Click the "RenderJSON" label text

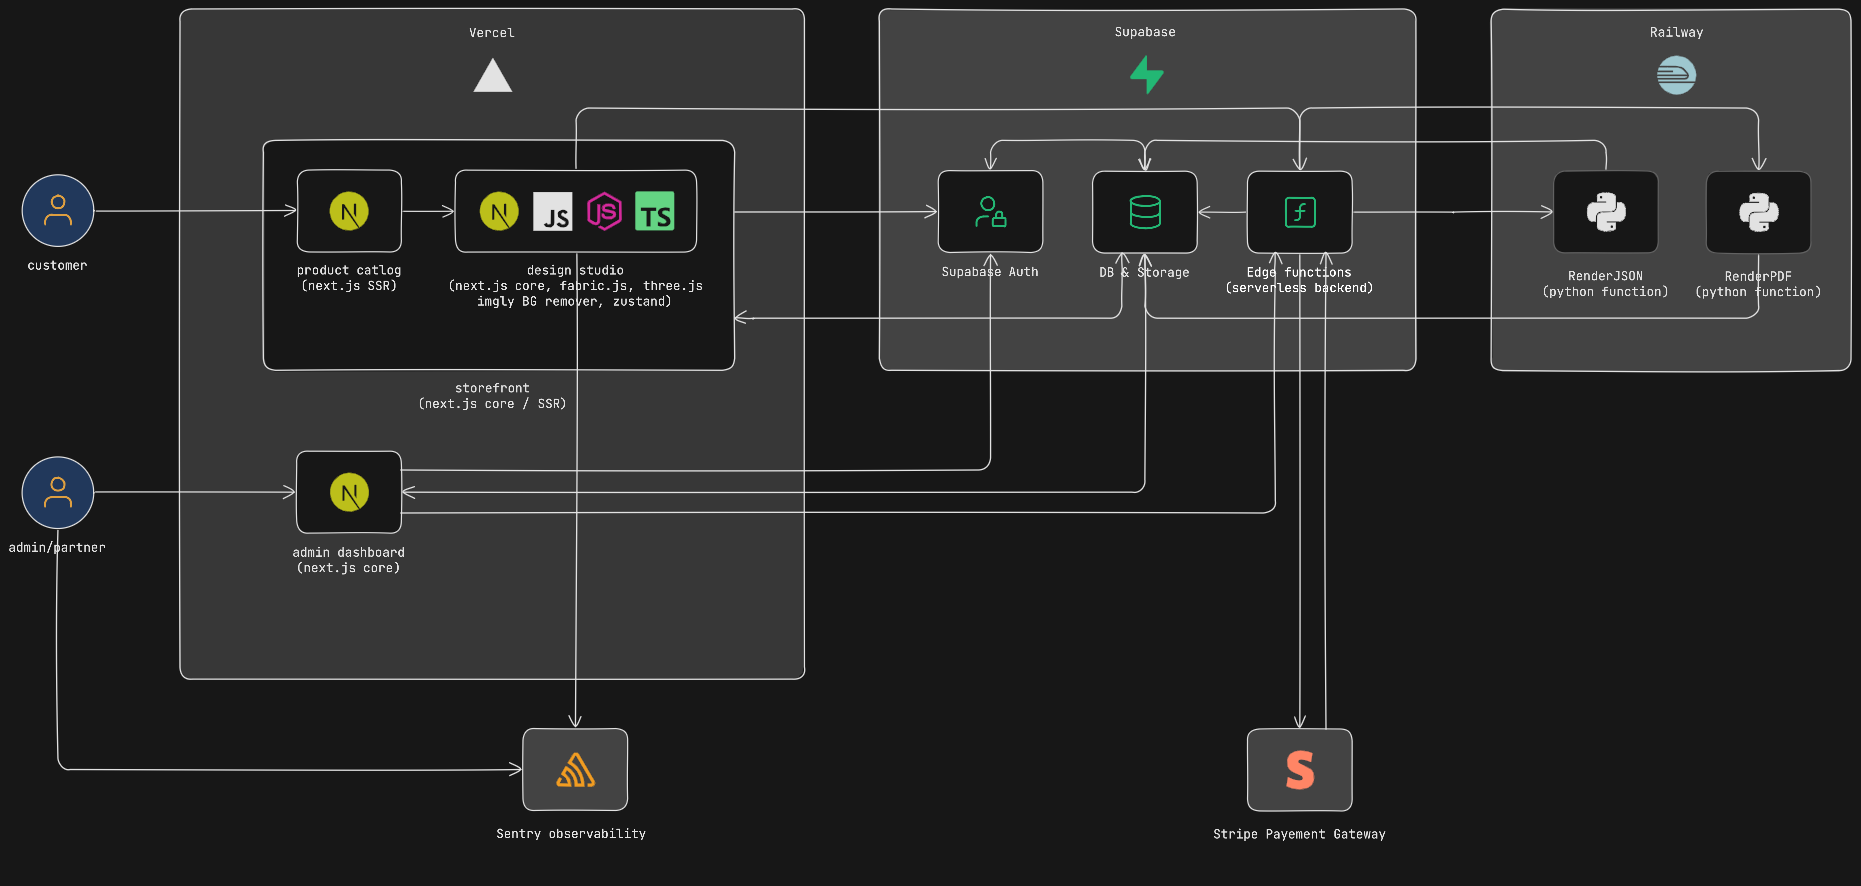tap(1605, 276)
